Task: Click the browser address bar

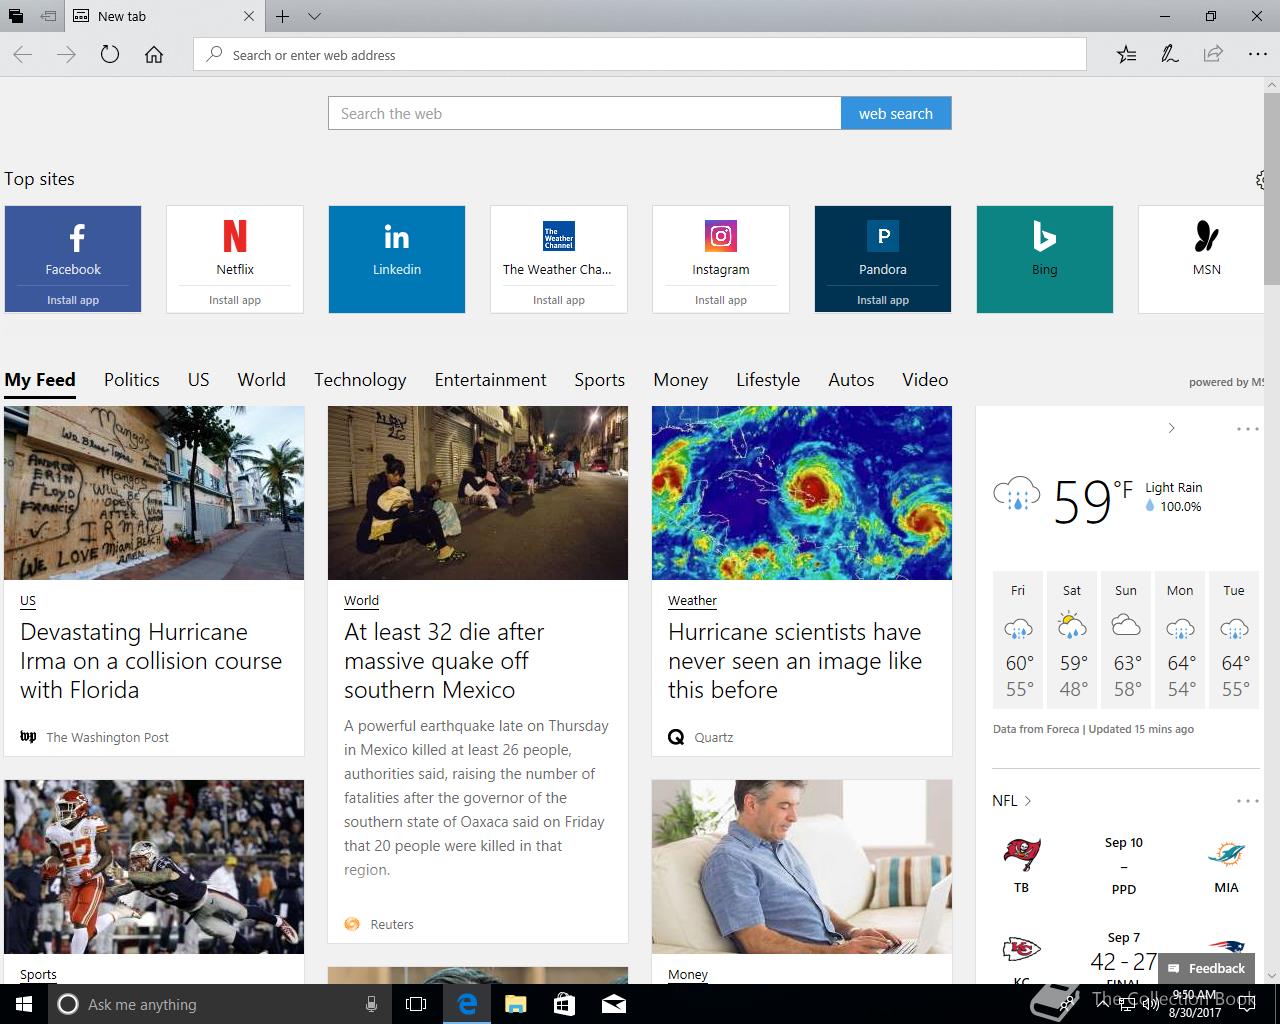Action: point(640,55)
